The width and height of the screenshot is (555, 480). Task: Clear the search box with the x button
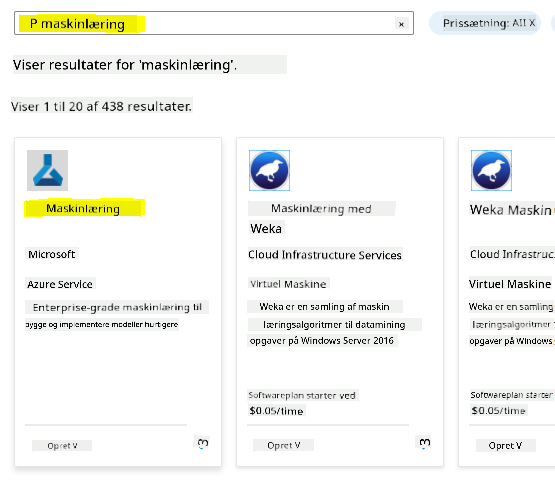401,24
